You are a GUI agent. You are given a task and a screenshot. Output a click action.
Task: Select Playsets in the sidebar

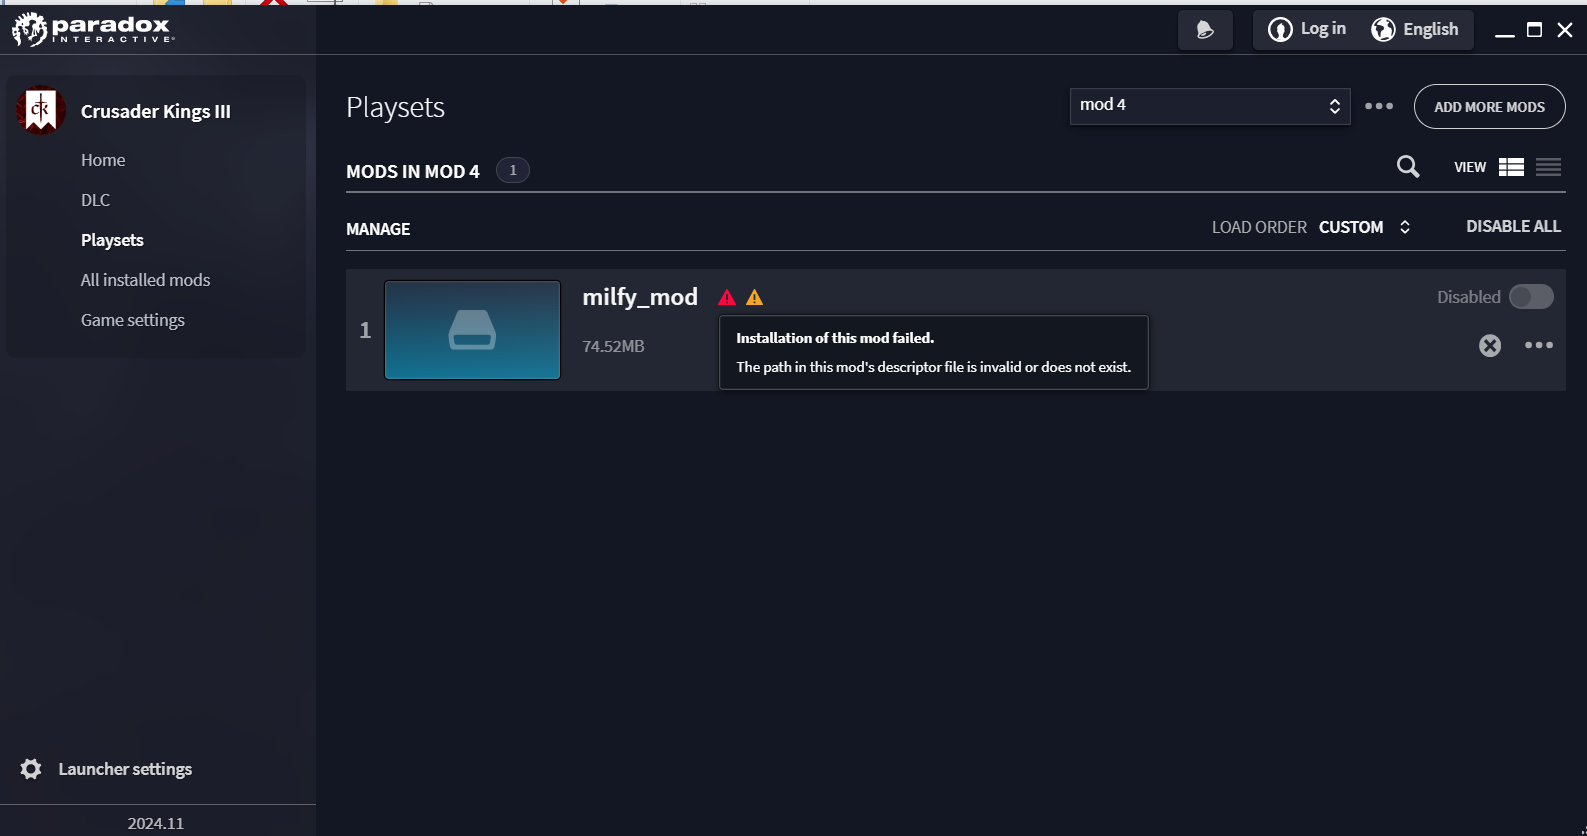click(112, 240)
